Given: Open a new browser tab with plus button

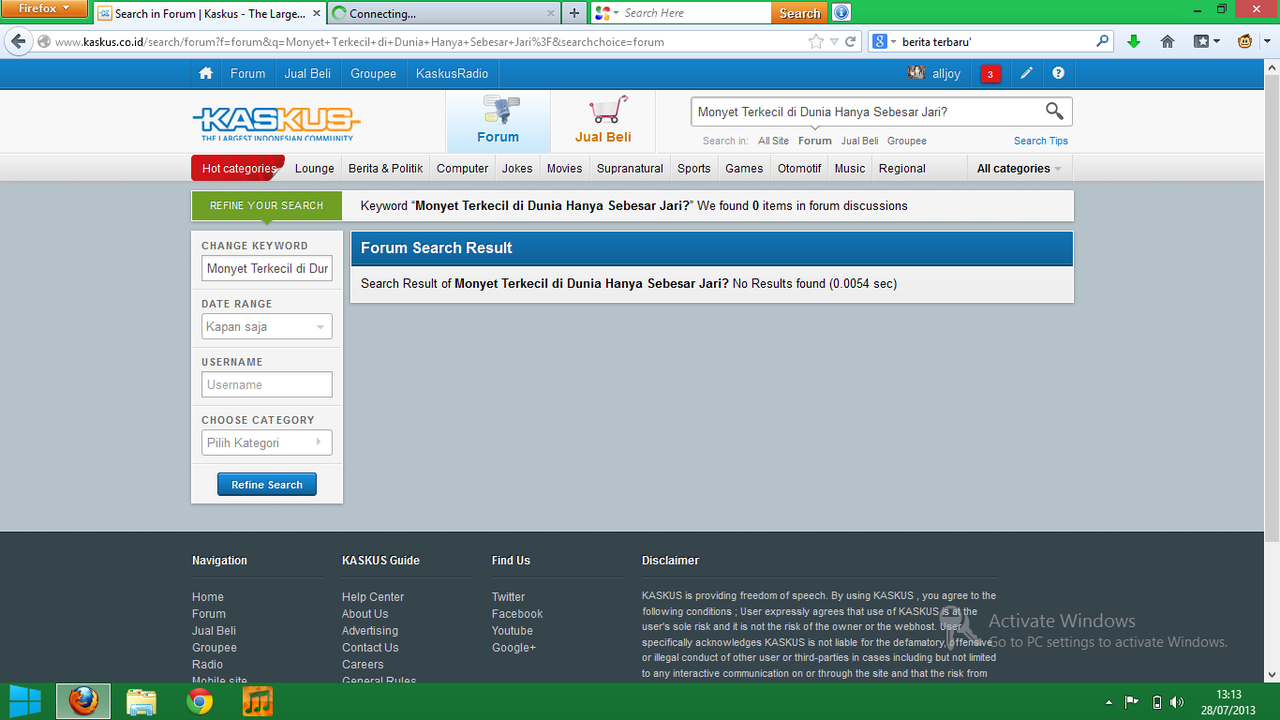Looking at the screenshot, I should point(574,13).
